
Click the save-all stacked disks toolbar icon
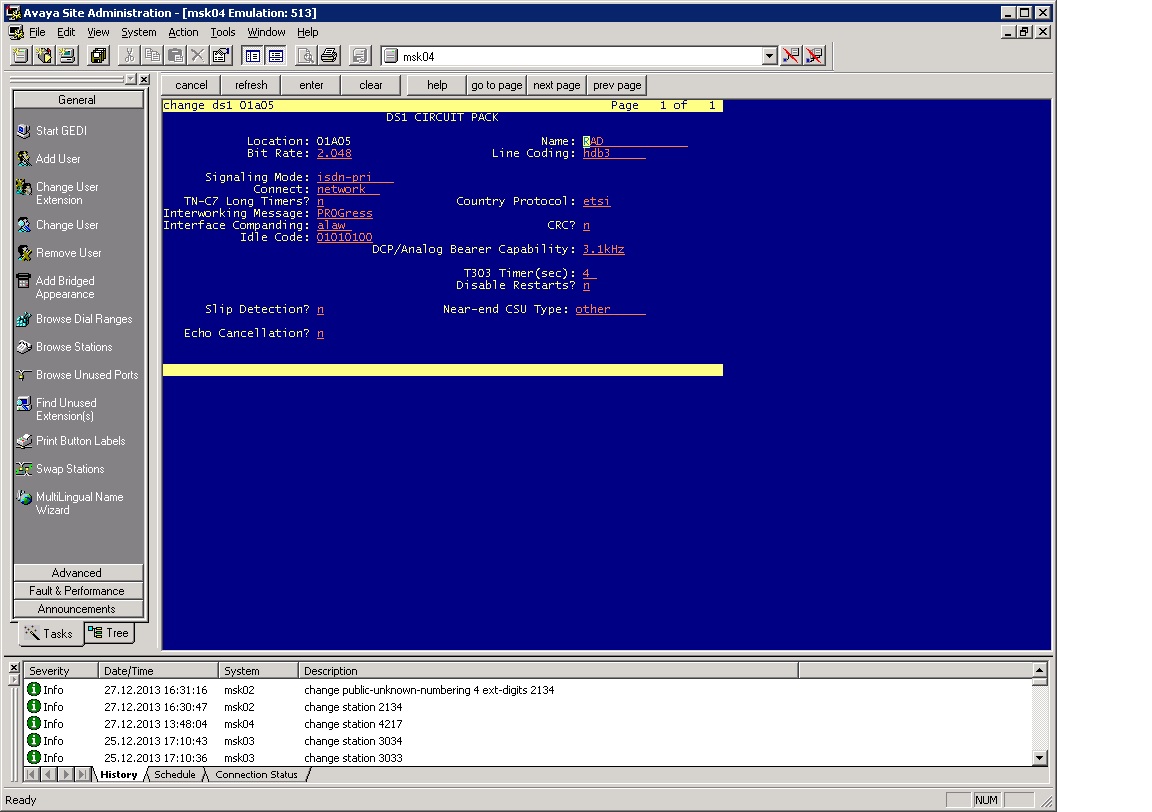tap(98, 56)
